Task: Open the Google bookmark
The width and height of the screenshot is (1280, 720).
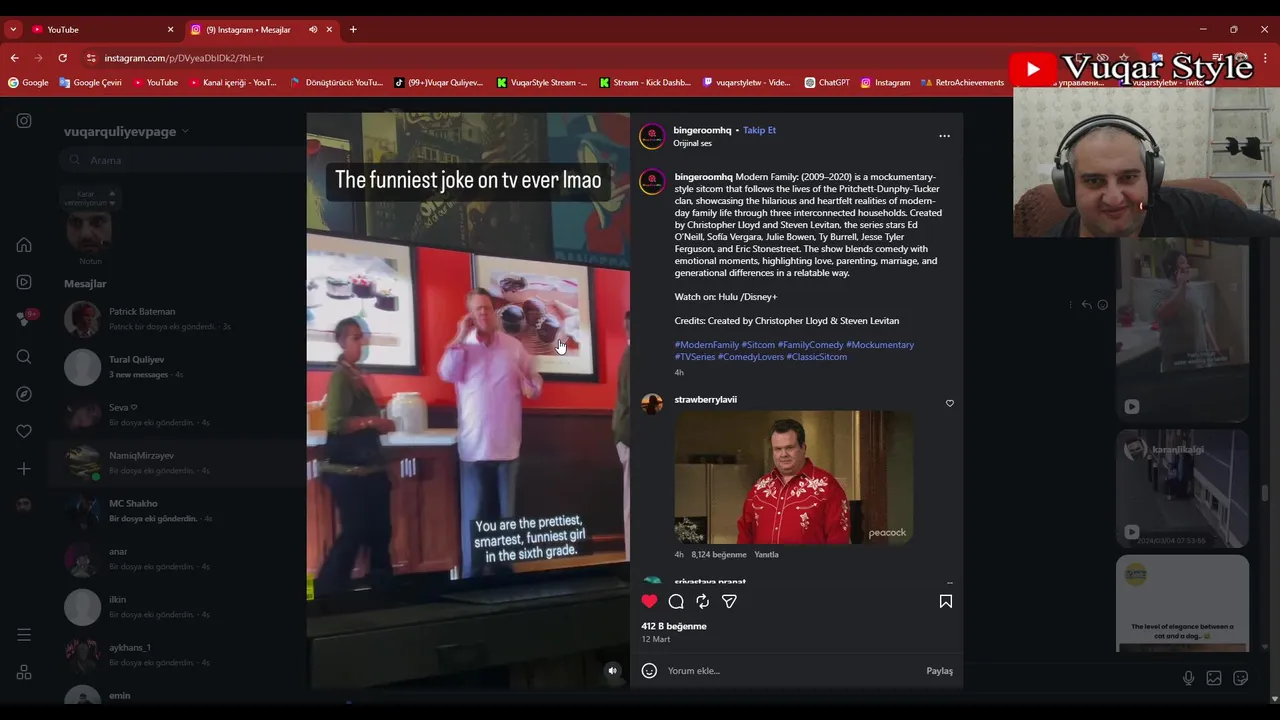Action: (28, 83)
